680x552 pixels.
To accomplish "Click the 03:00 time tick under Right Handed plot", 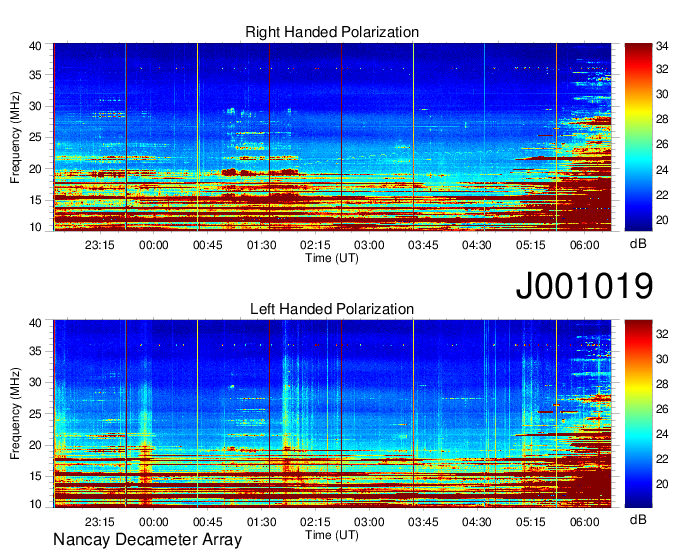I will [x=369, y=245].
